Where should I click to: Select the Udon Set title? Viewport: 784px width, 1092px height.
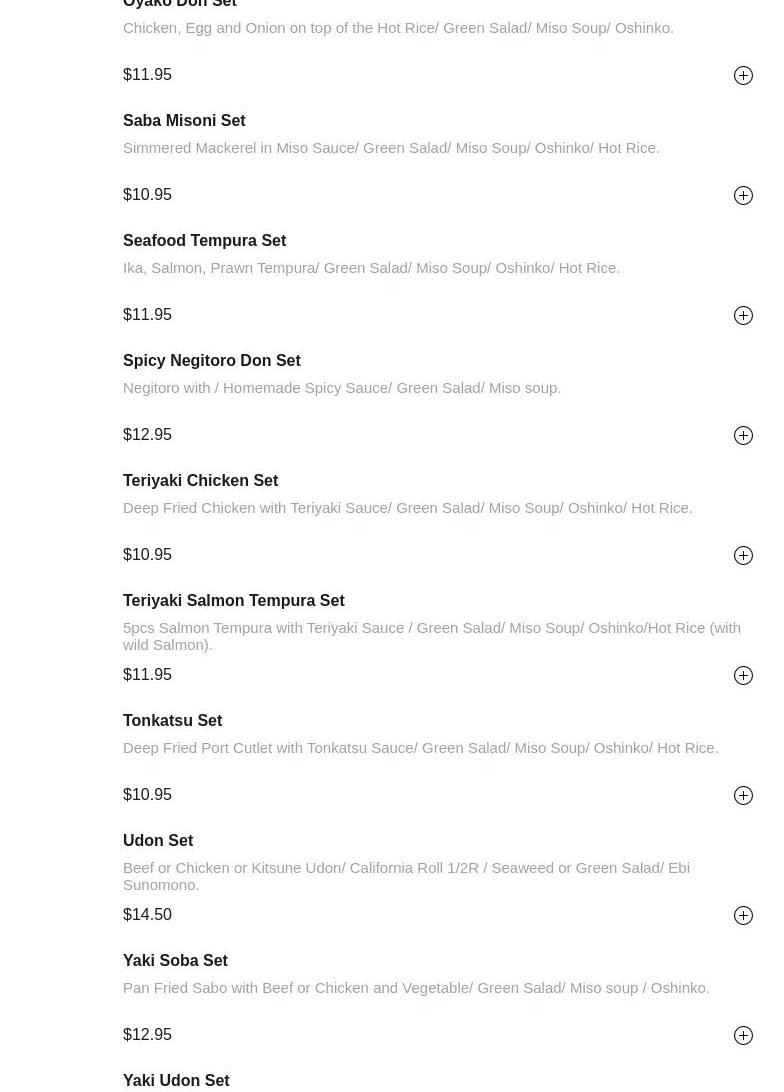click(158, 841)
